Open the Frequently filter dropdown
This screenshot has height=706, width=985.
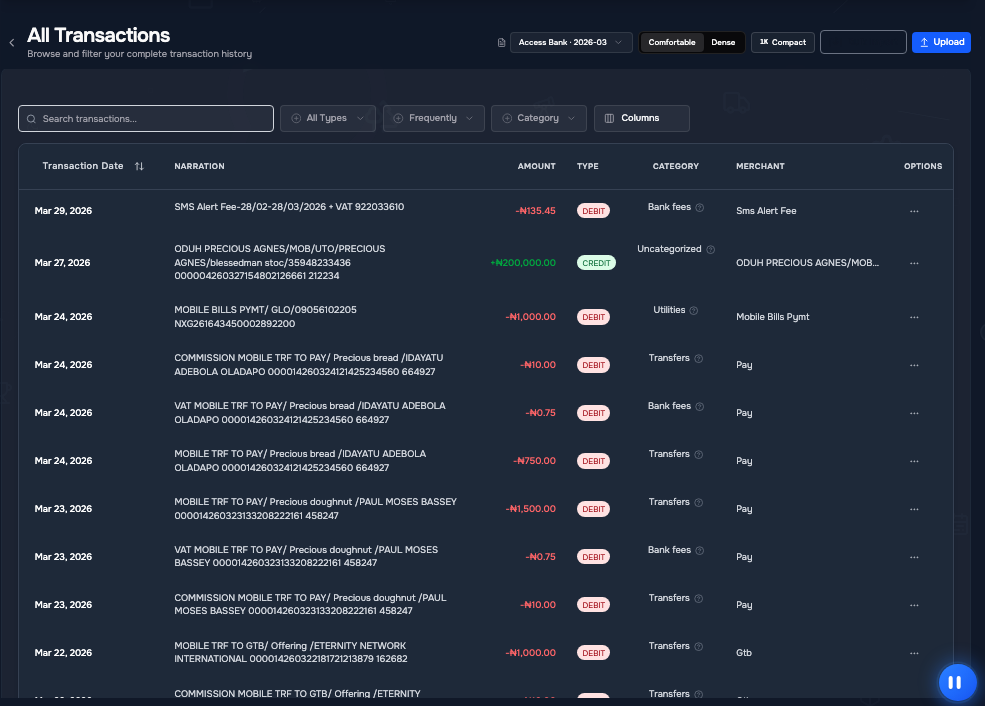tap(433, 118)
